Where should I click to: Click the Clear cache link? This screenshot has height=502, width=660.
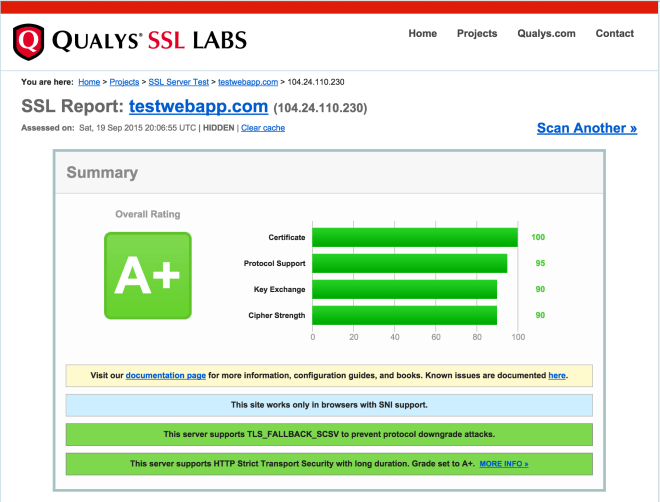[263, 128]
